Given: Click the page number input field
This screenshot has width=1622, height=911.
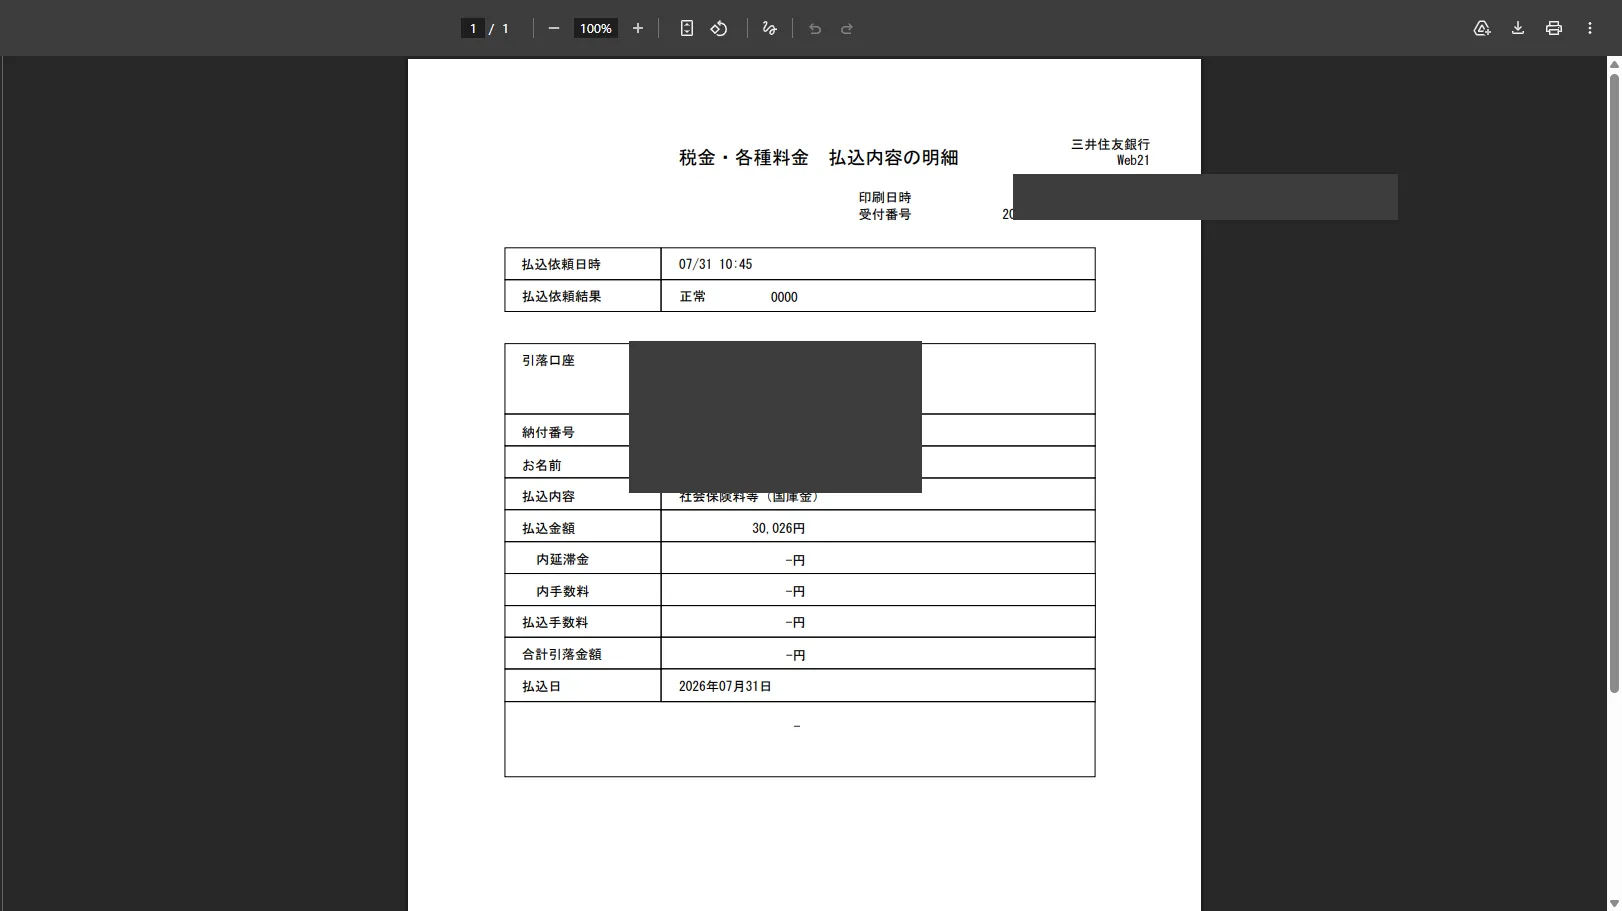Looking at the screenshot, I should (x=473, y=29).
